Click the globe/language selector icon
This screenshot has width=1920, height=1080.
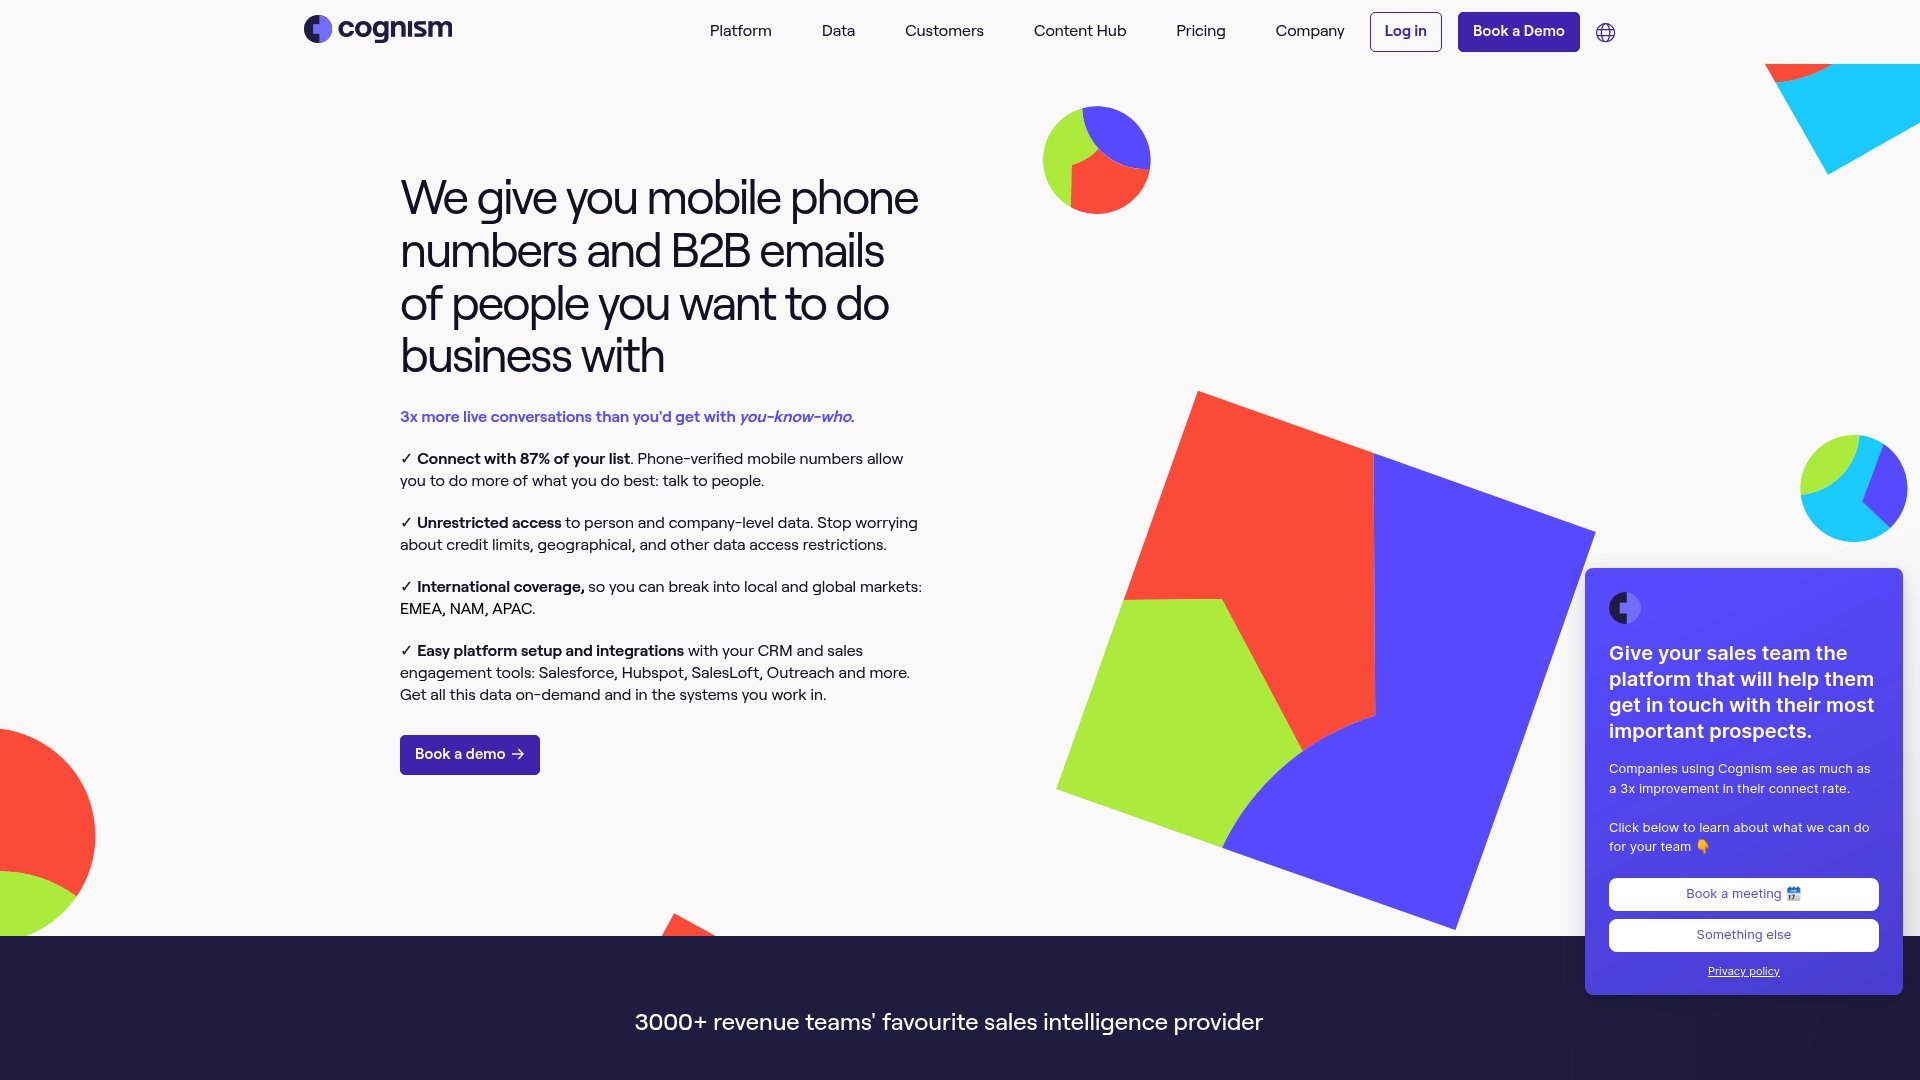tap(1605, 32)
